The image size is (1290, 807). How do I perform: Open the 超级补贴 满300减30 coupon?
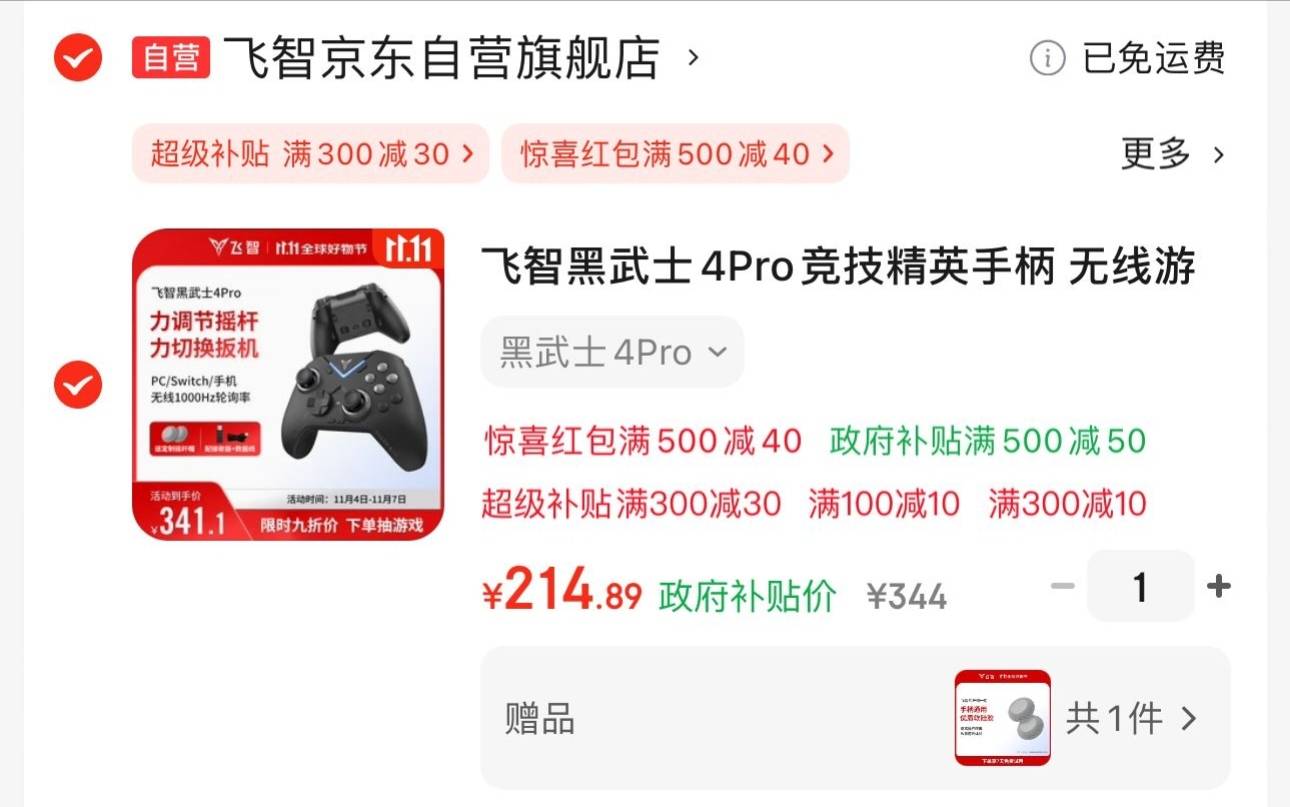[x=311, y=154]
